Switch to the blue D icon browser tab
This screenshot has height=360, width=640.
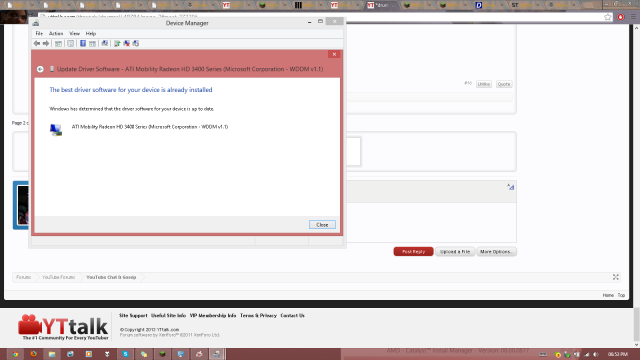tap(489, 5)
